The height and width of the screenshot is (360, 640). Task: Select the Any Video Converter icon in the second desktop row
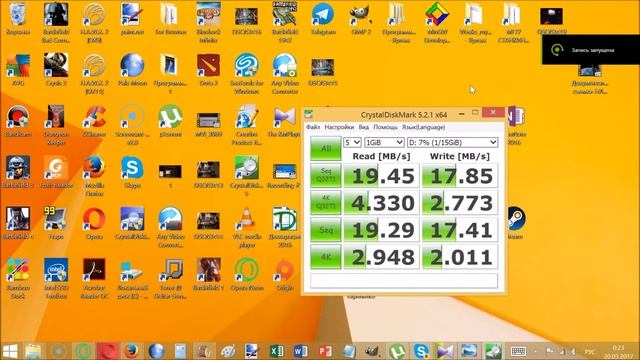click(x=284, y=73)
